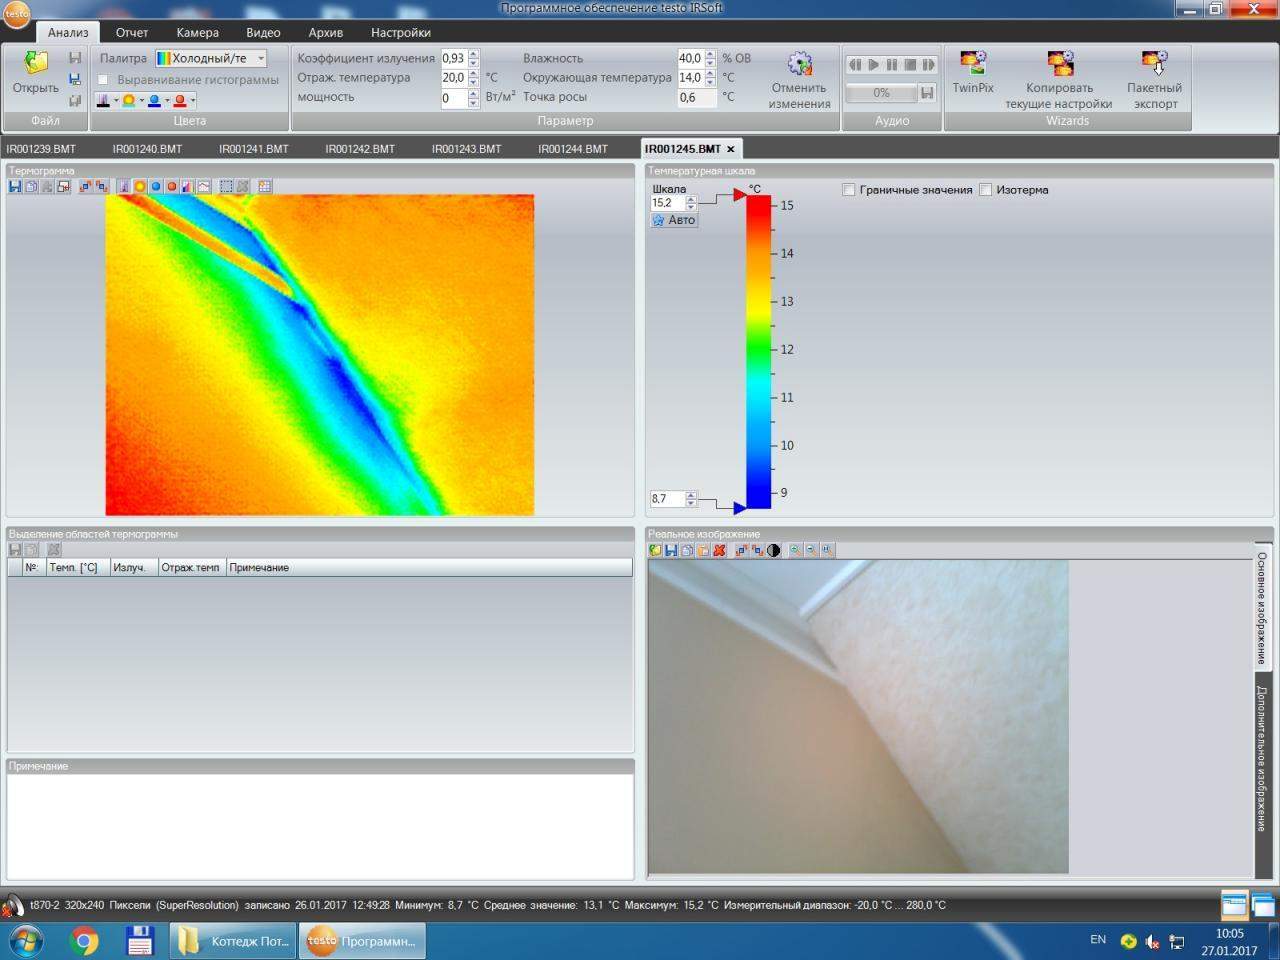The width and height of the screenshot is (1280, 960).
Task: Click the Авто scale button
Action: click(x=674, y=220)
